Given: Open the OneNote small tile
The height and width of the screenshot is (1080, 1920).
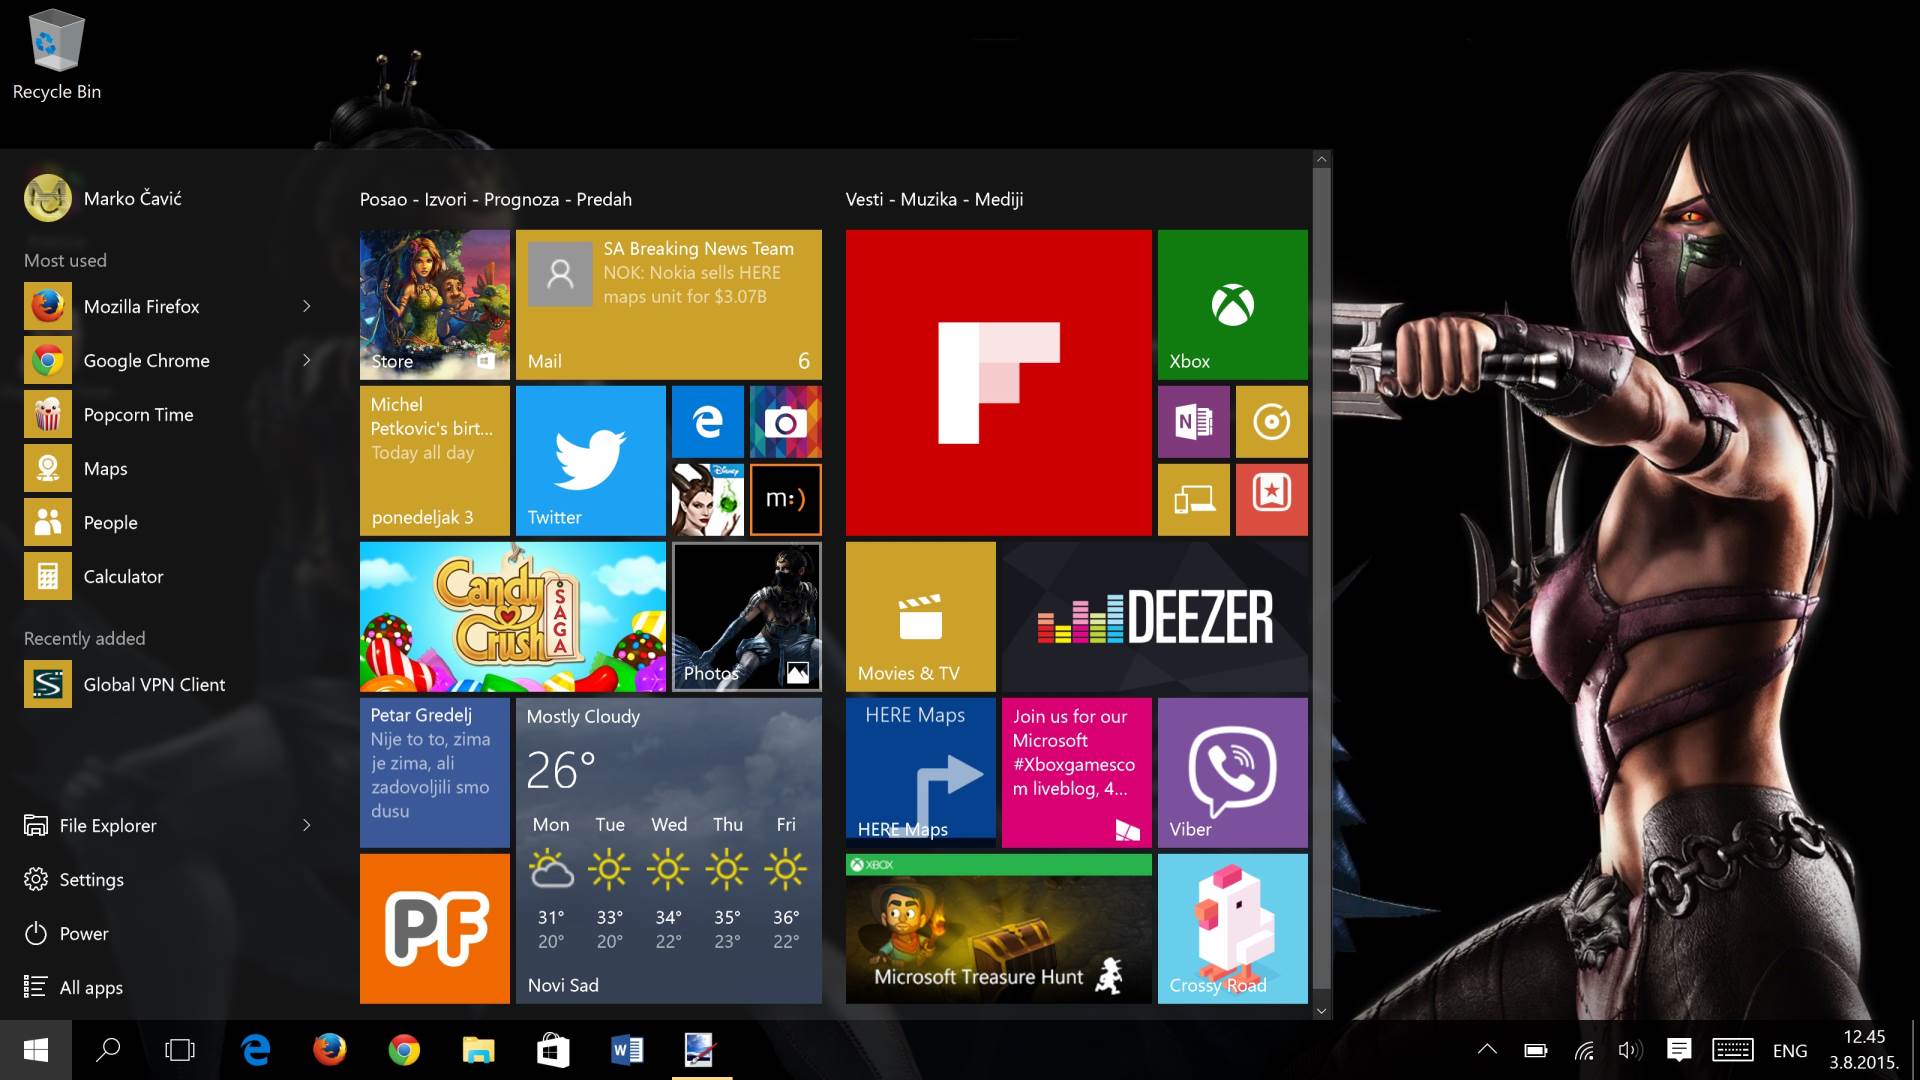Looking at the screenshot, I should (x=1193, y=422).
